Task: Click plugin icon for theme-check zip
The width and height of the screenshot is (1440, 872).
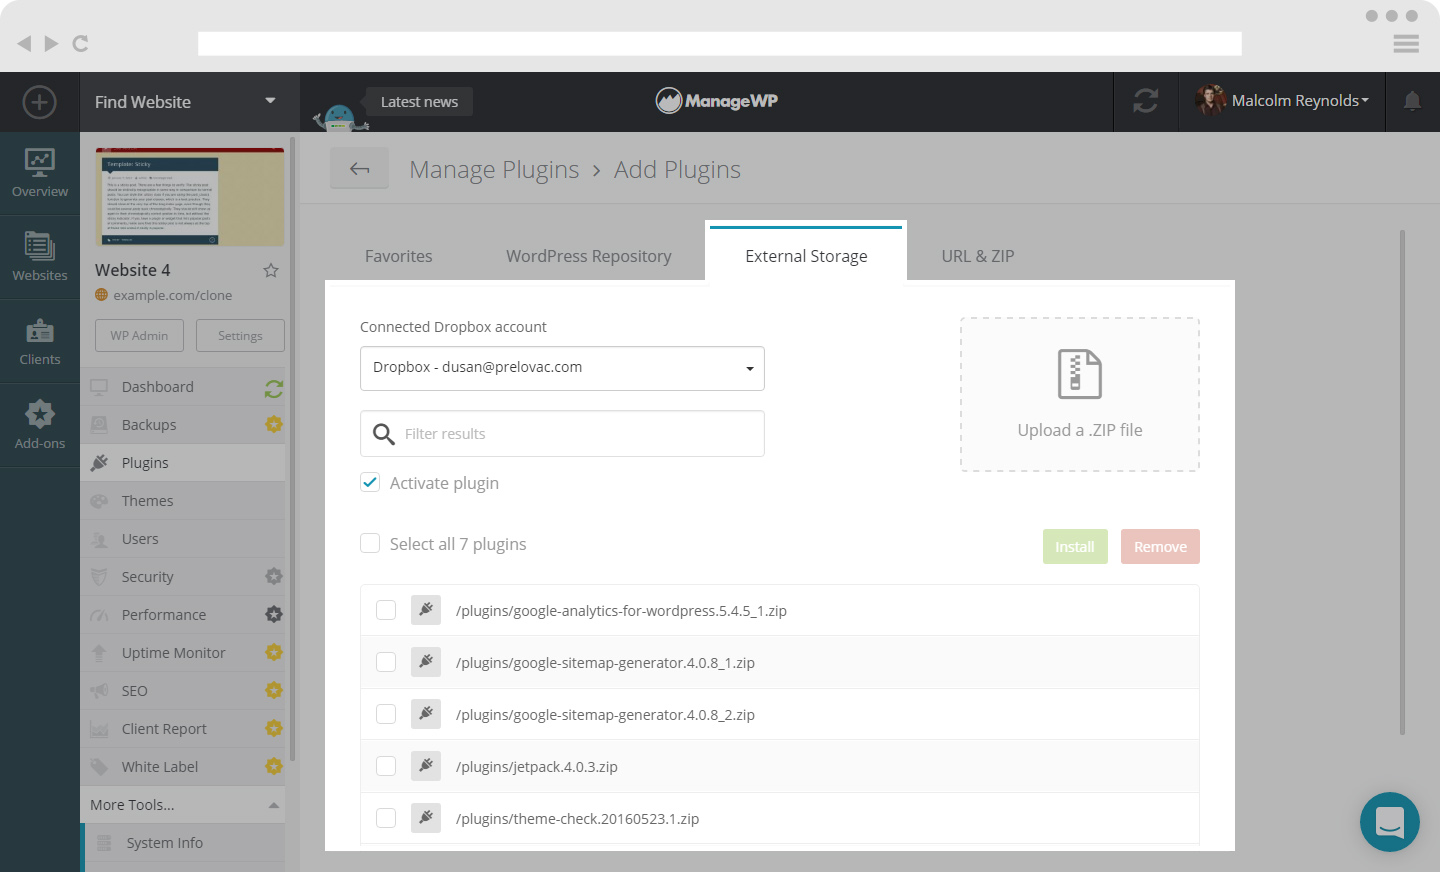Action: click(x=426, y=818)
